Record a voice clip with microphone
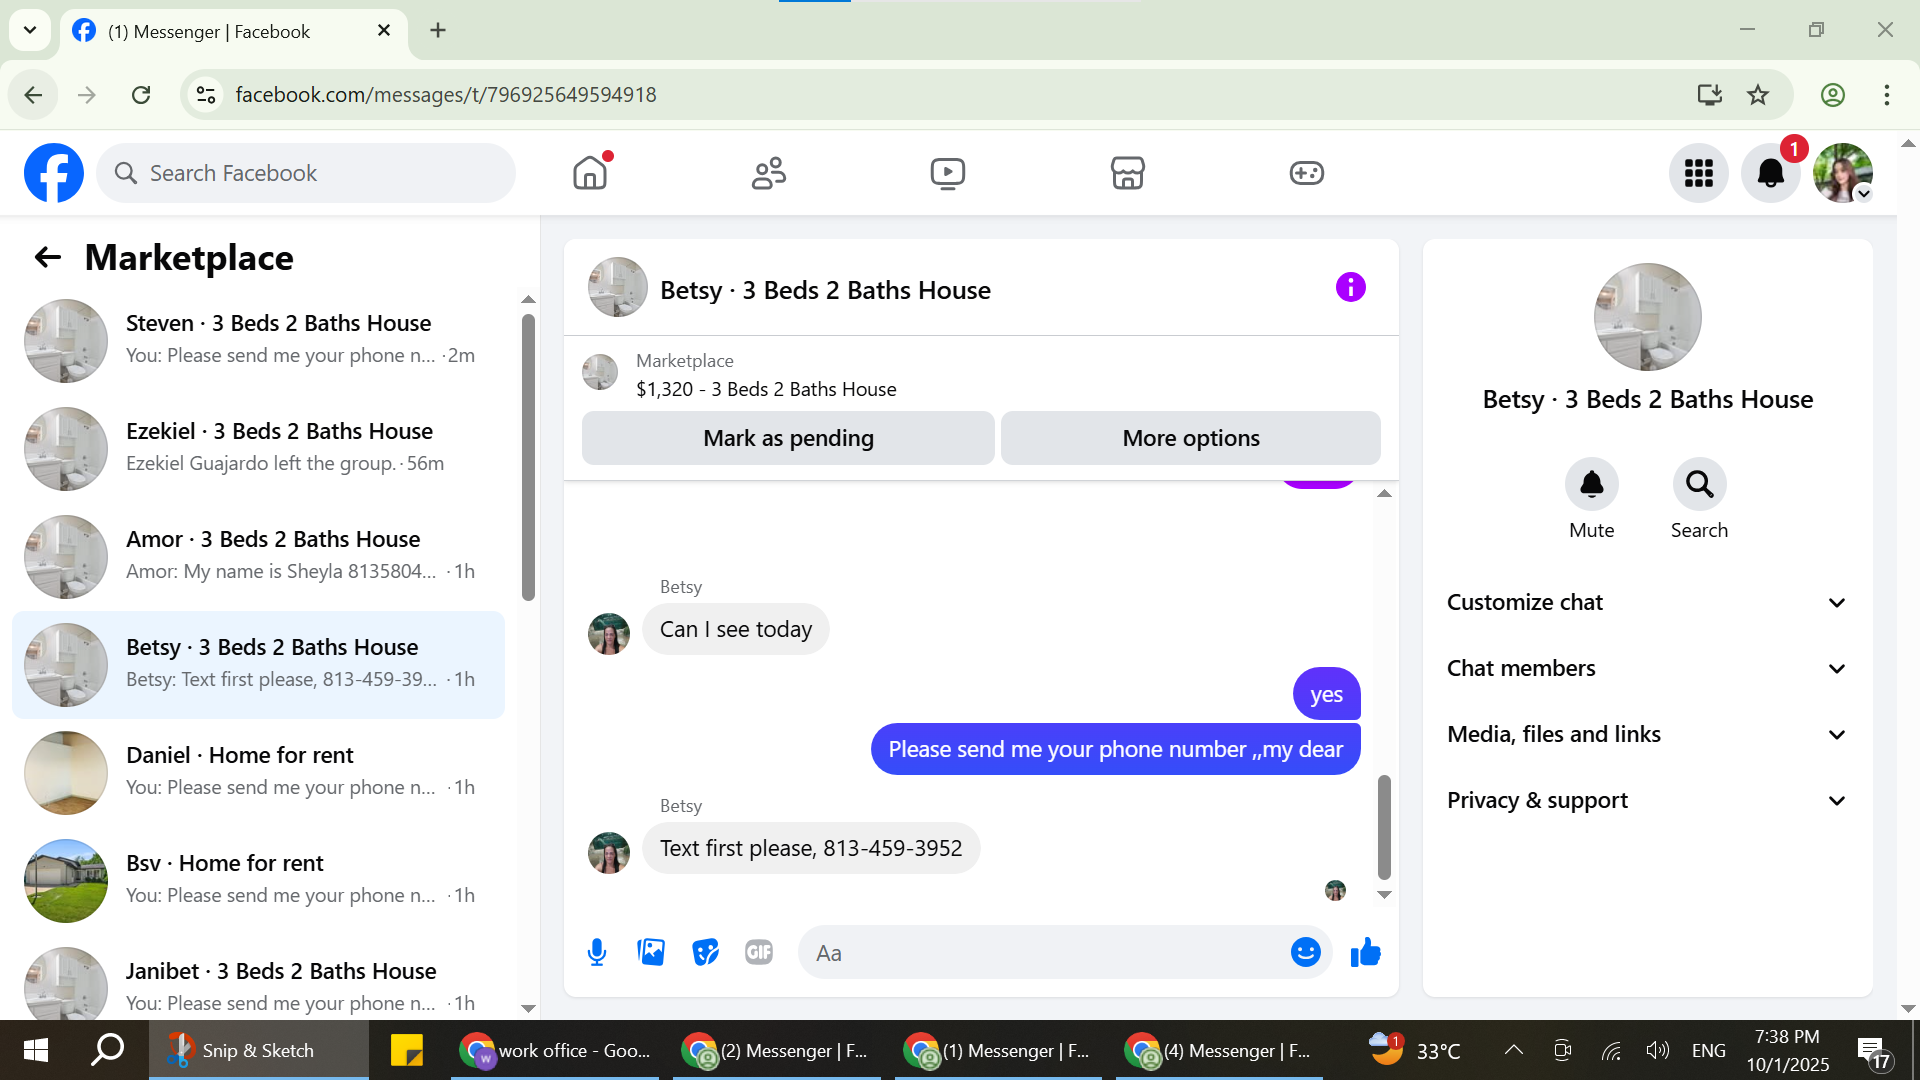Image resolution: width=1920 pixels, height=1080 pixels. (597, 953)
